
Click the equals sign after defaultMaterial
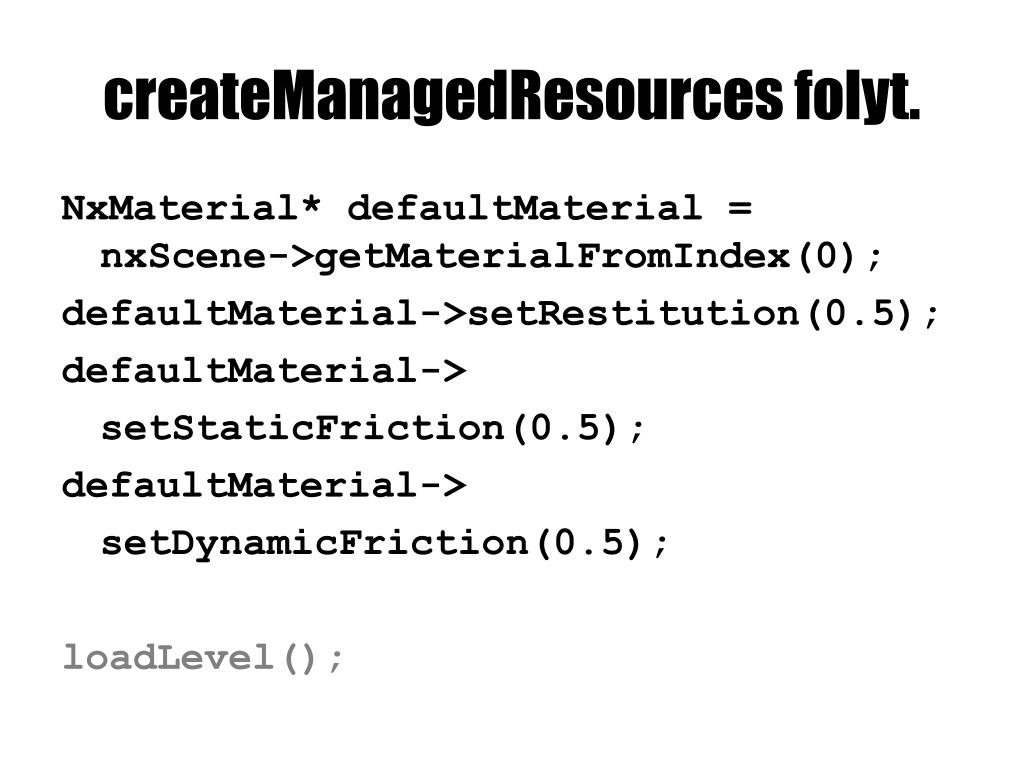740,209
